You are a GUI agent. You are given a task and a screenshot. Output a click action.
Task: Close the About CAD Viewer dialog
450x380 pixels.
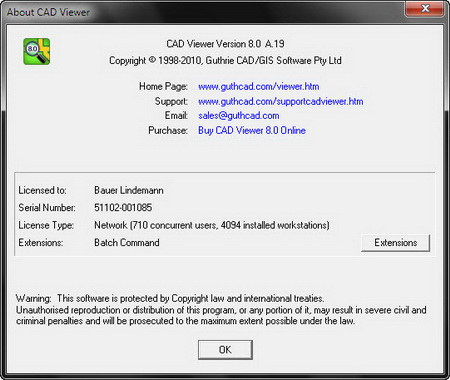pos(425,8)
